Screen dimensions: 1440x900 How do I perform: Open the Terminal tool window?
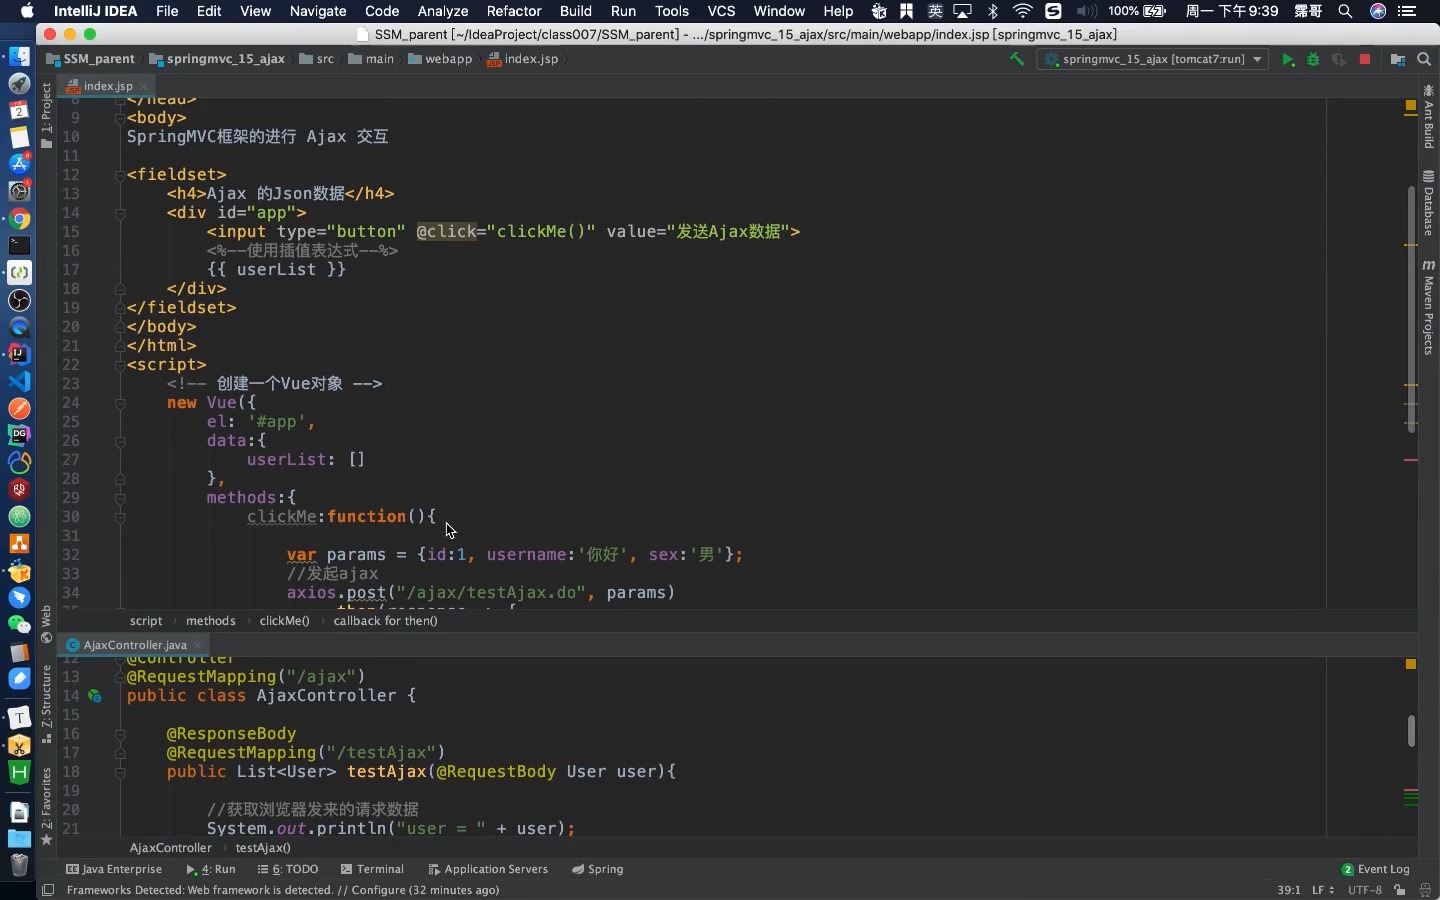tap(372, 869)
